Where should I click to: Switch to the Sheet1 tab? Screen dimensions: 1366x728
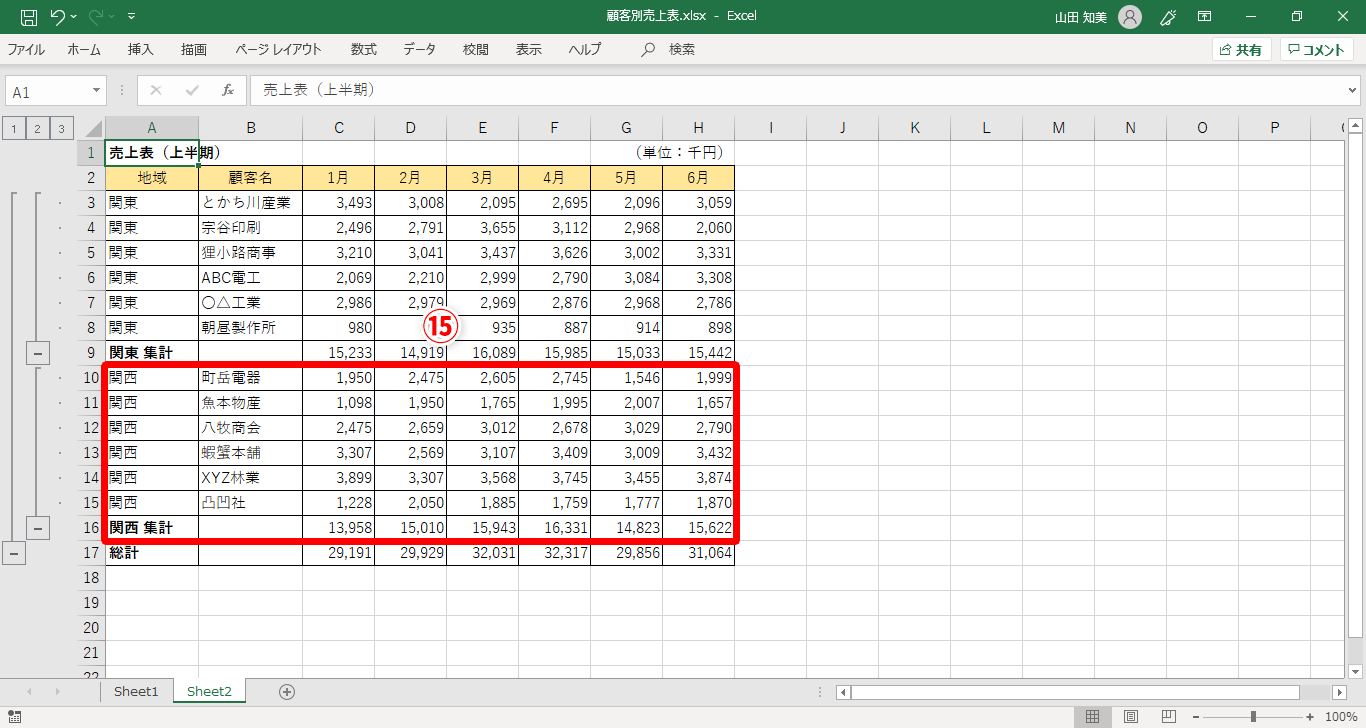[x=136, y=691]
